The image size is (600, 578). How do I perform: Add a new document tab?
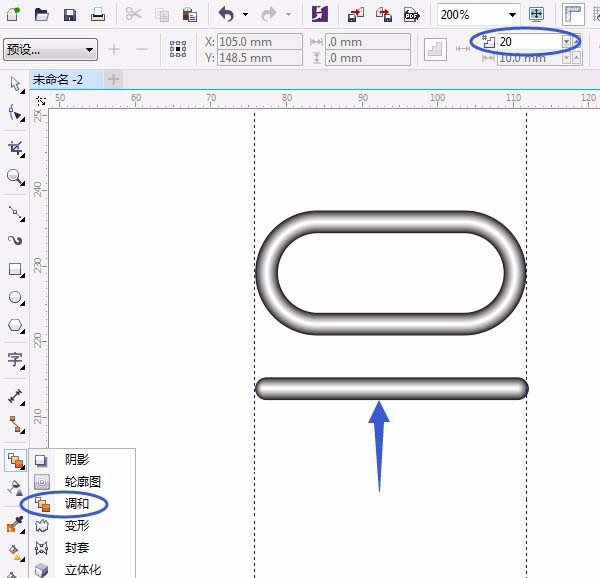pos(113,79)
